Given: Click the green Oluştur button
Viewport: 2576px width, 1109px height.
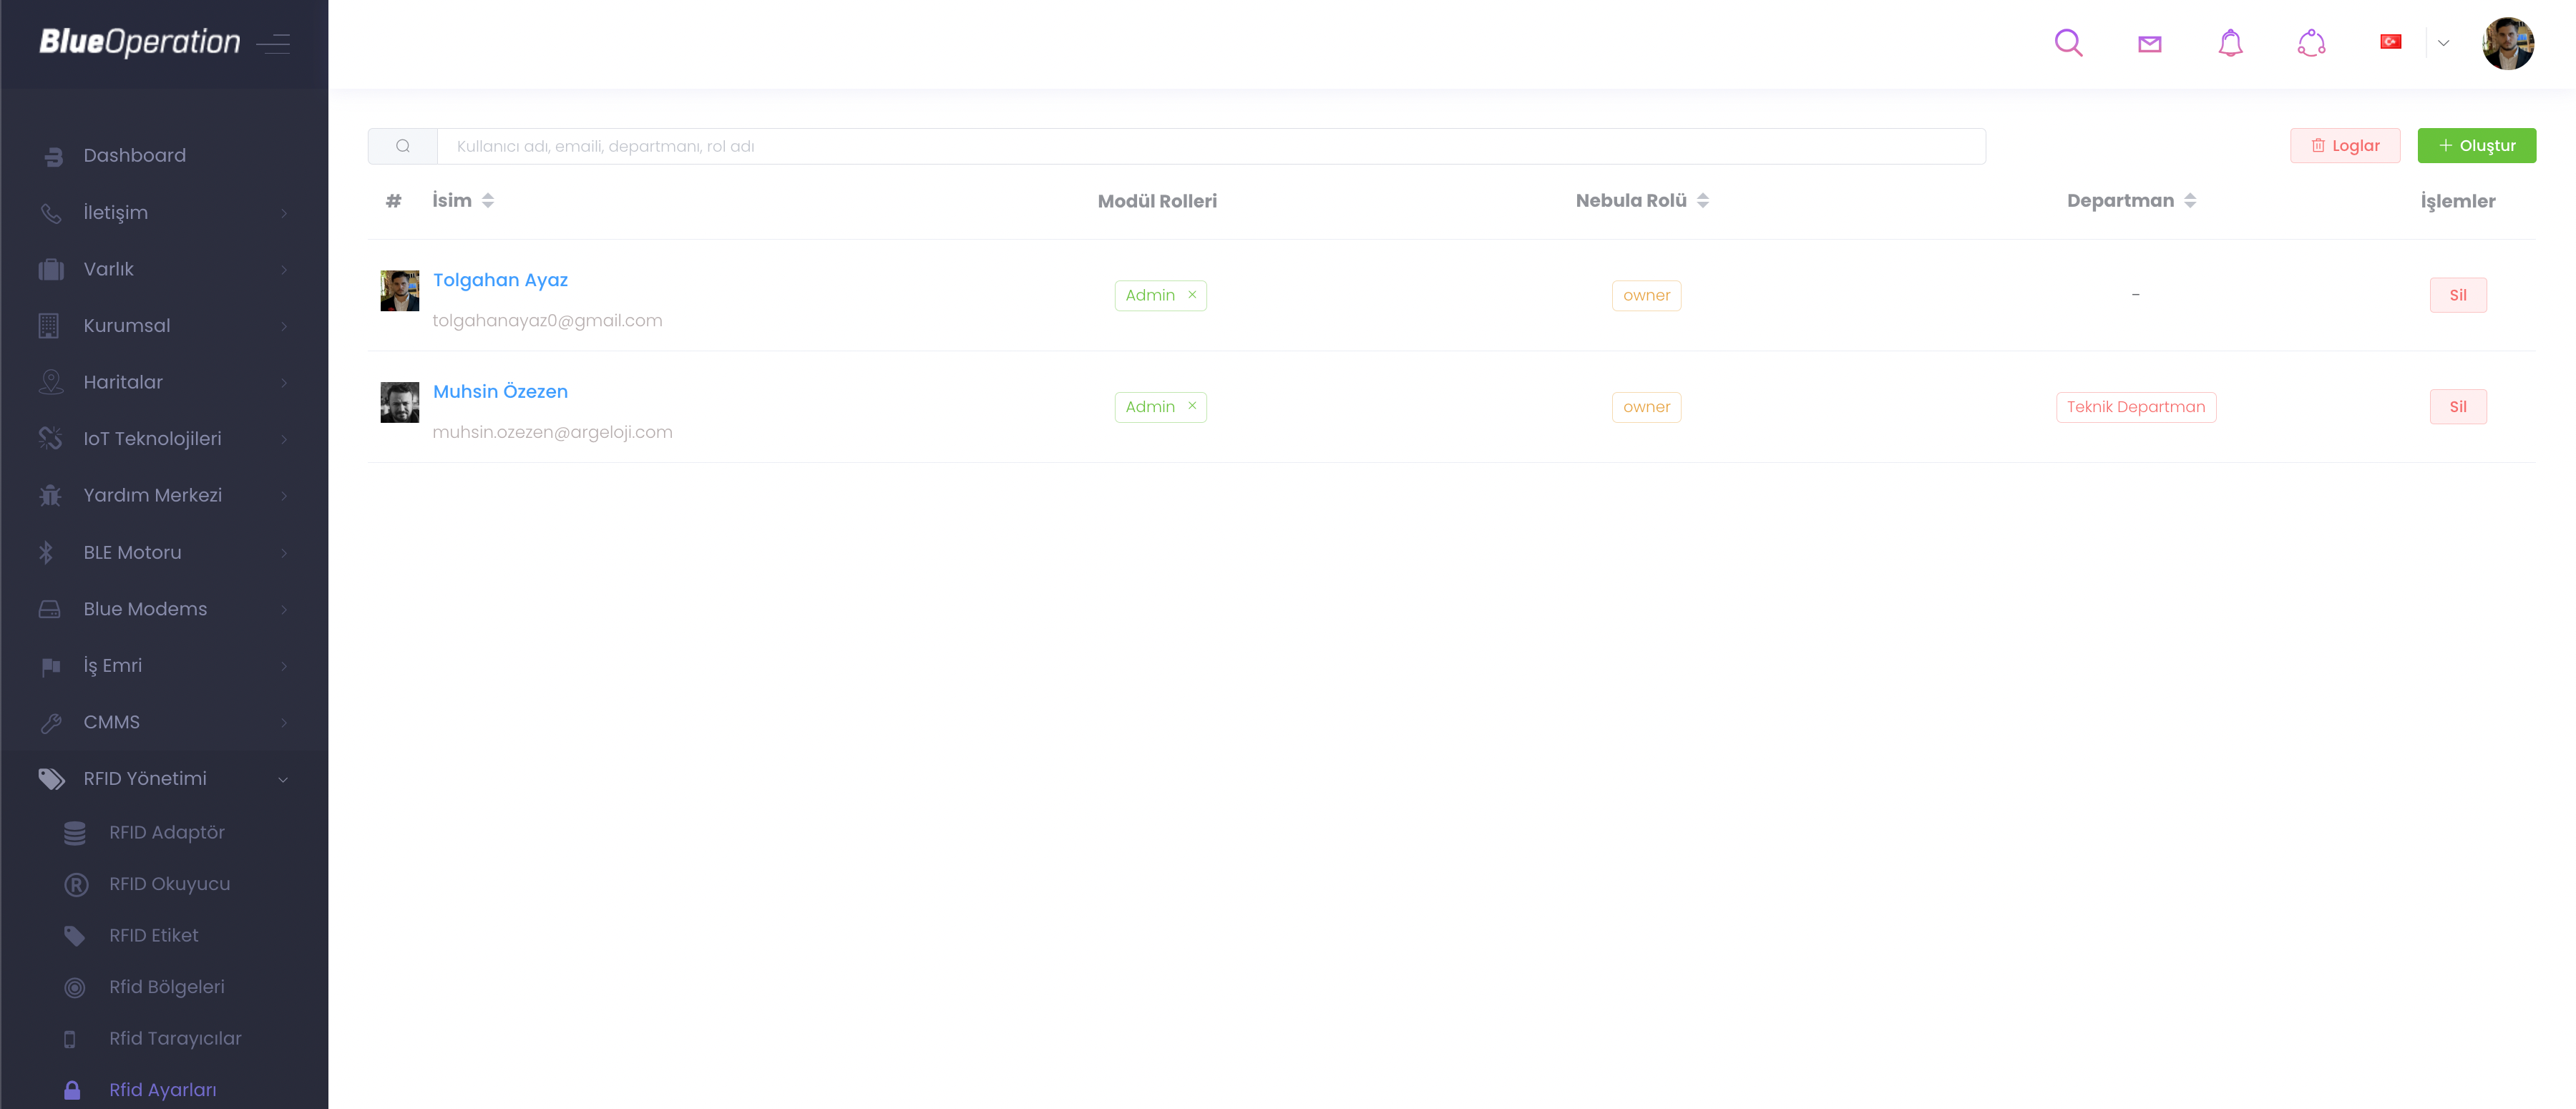Looking at the screenshot, I should (2476, 146).
